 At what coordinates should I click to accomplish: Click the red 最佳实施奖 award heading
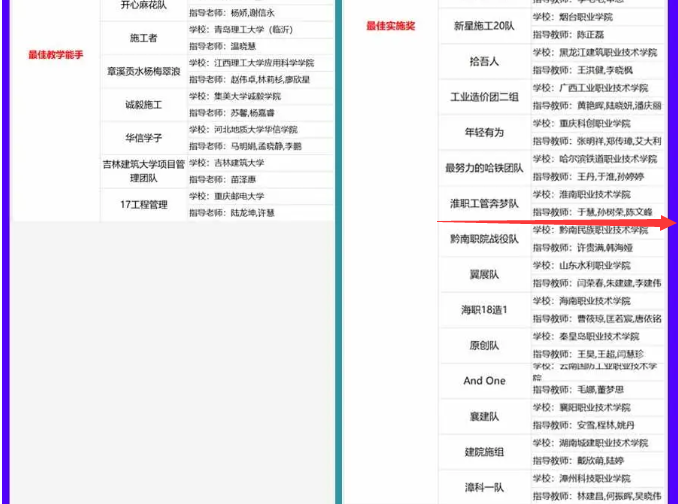pyautogui.click(x=390, y=26)
